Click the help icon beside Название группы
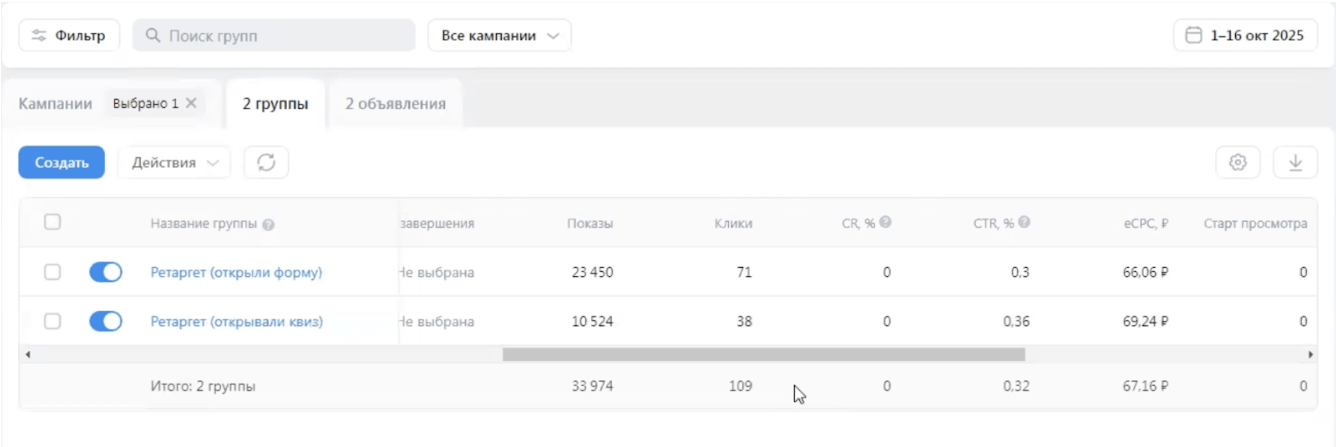This screenshot has width=1336, height=447. click(269, 224)
